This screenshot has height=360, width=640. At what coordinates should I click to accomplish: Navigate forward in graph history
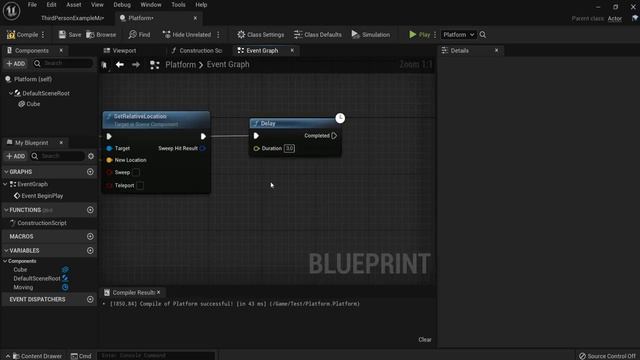tap(136, 64)
